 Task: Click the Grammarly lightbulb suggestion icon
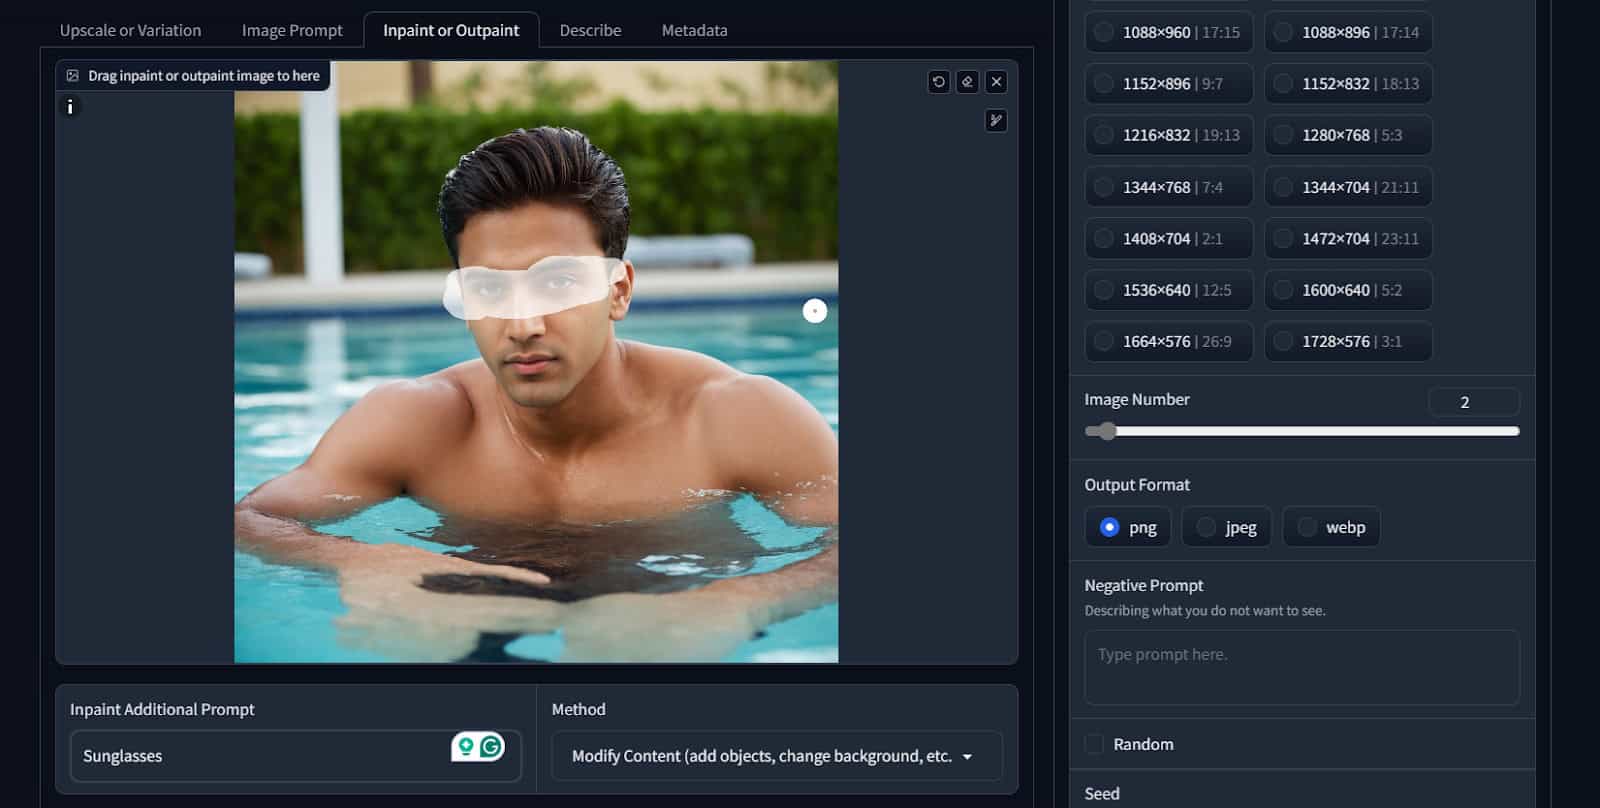click(x=465, y=746)
